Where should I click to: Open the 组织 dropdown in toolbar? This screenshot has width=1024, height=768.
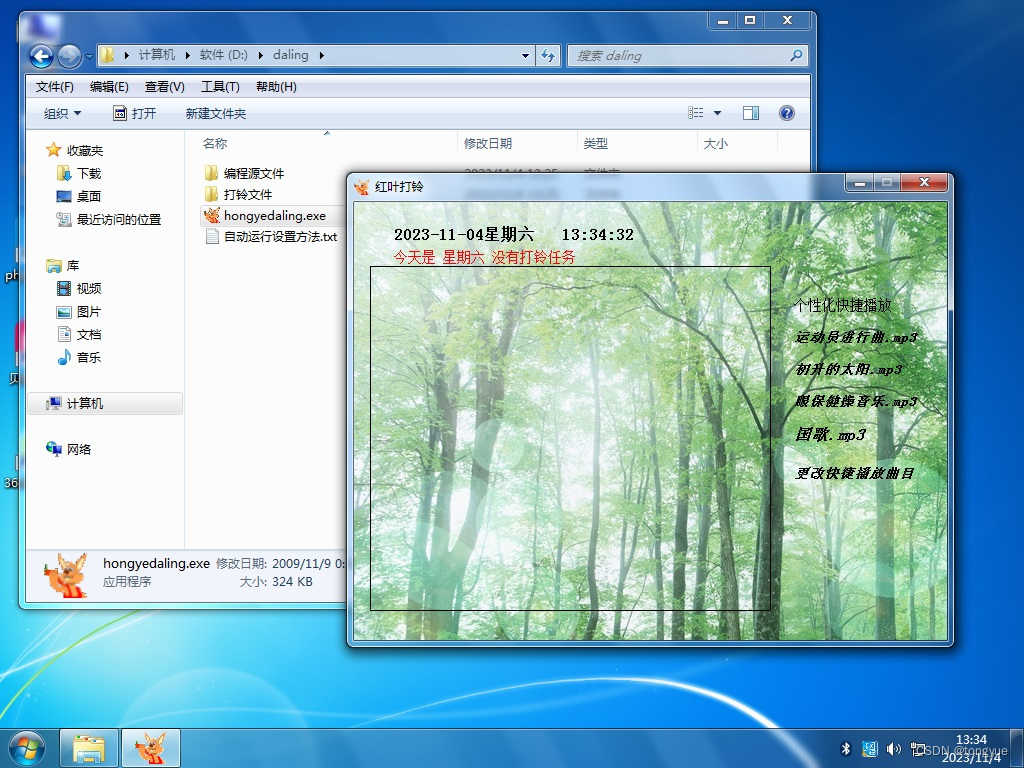(62, 114)
